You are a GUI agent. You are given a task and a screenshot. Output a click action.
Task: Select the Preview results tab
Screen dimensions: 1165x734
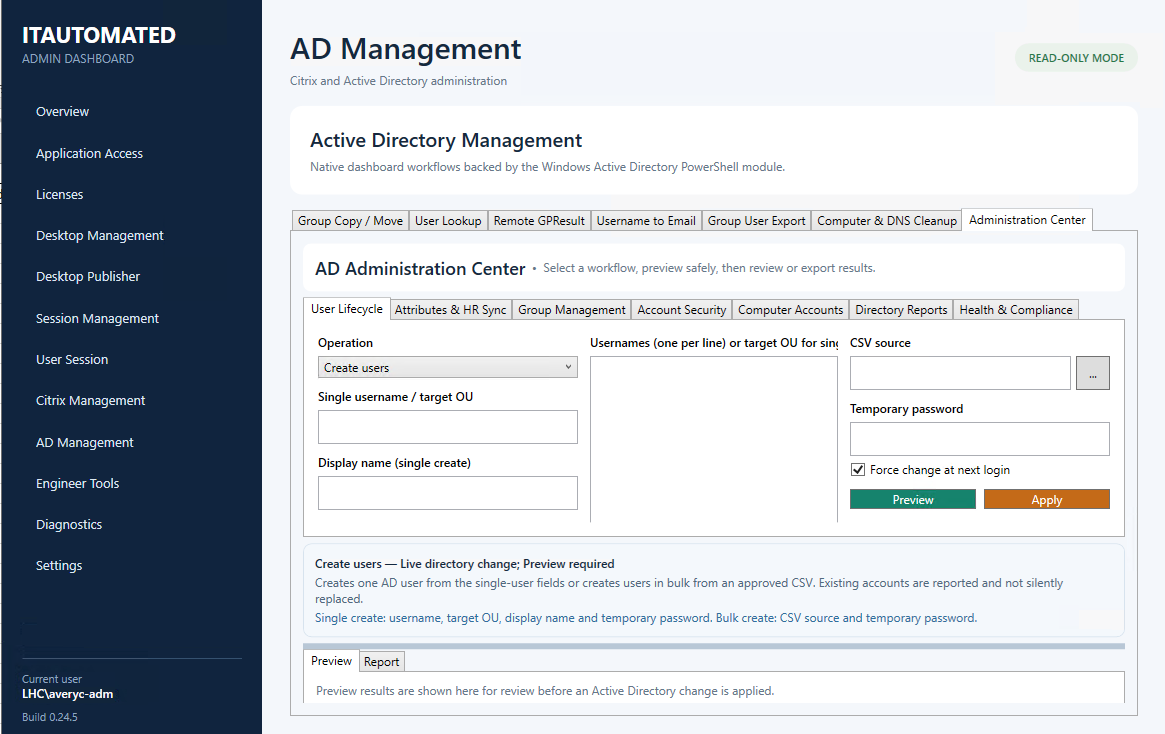tap(331, 660)
